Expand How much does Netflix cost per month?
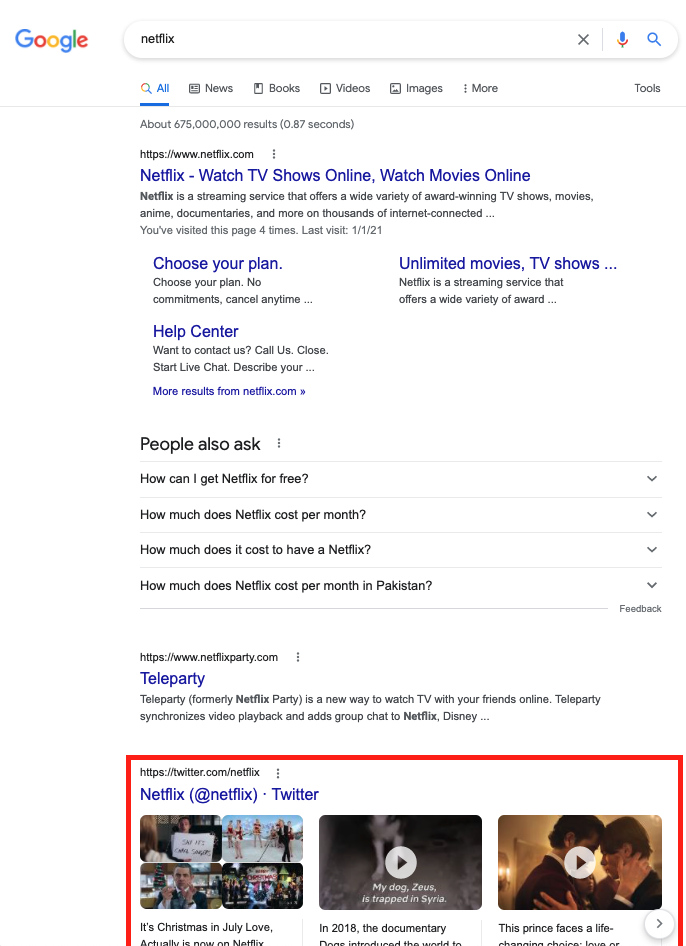The image size is (686, 946). (401, 515)
